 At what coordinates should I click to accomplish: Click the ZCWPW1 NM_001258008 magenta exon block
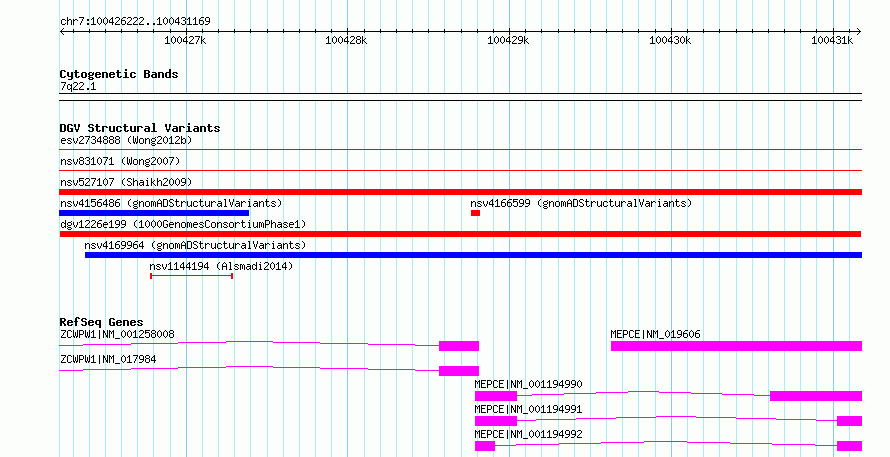(459, 346)
